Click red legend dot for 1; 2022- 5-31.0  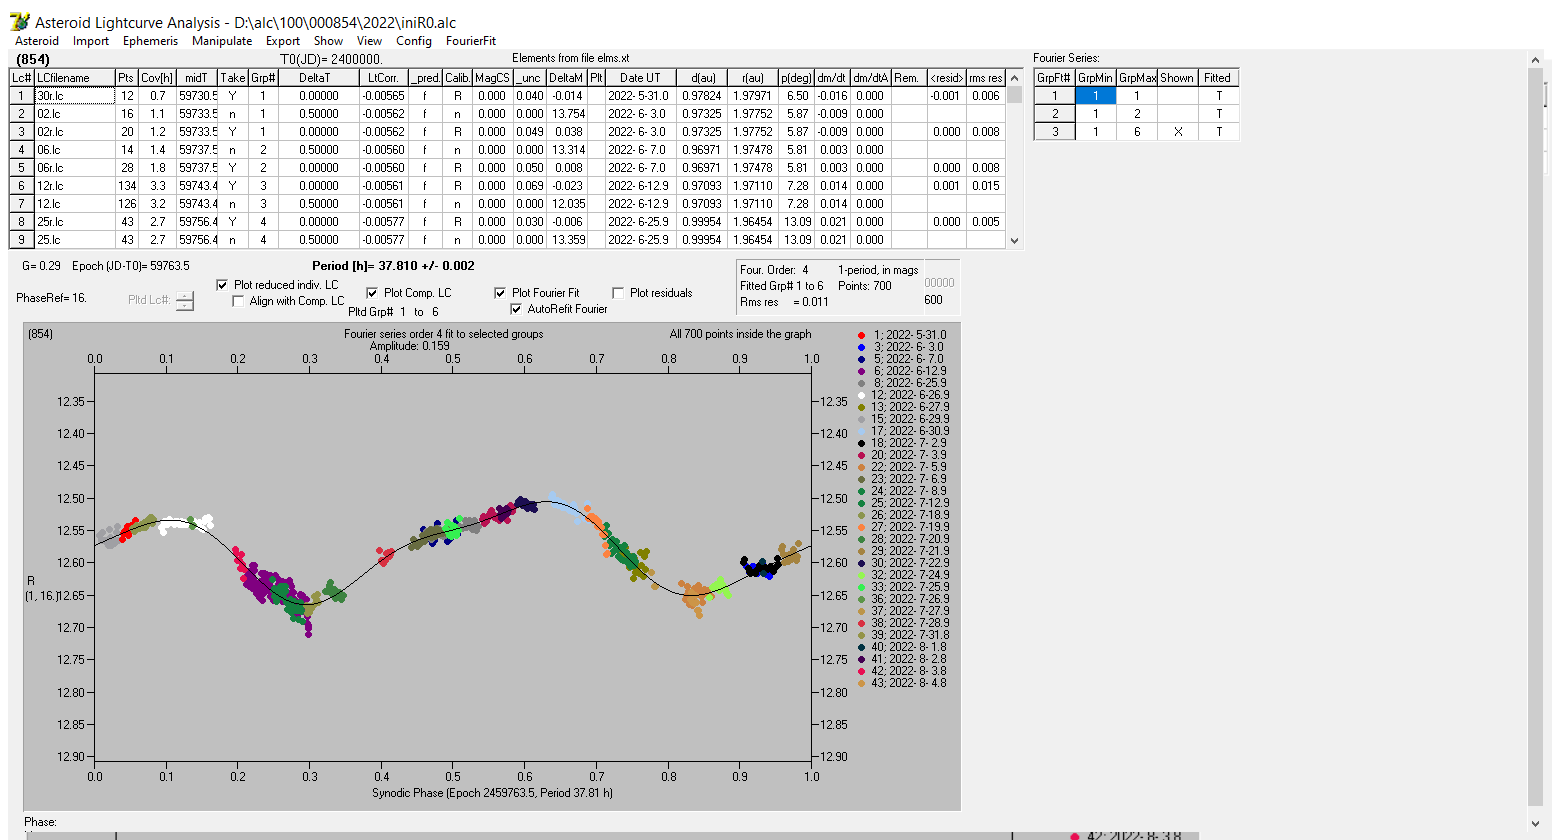tap(862, 335)
